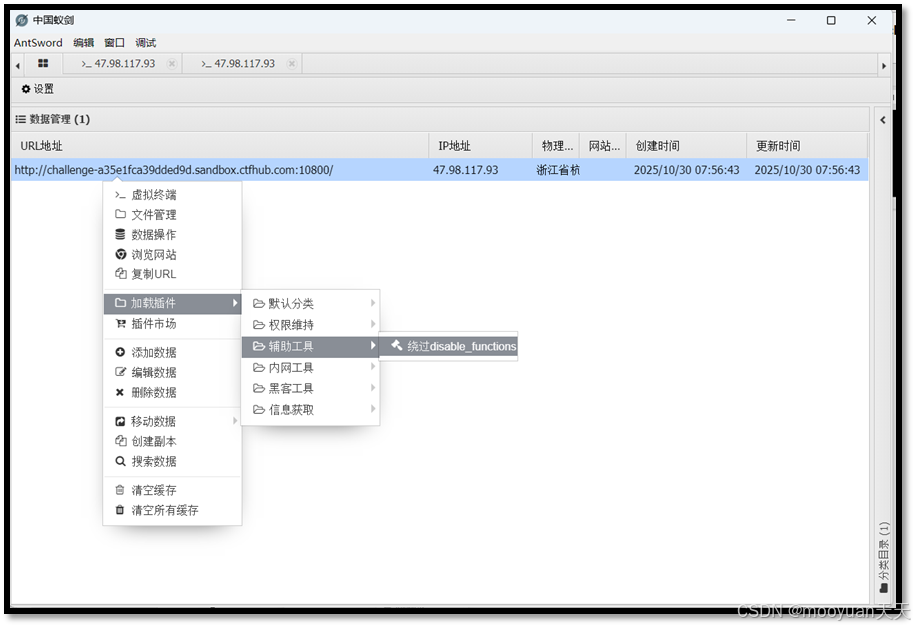The image size is (915, 627).
Task: Expand the 内网工具 plugin category
Action: coord(310,367)
